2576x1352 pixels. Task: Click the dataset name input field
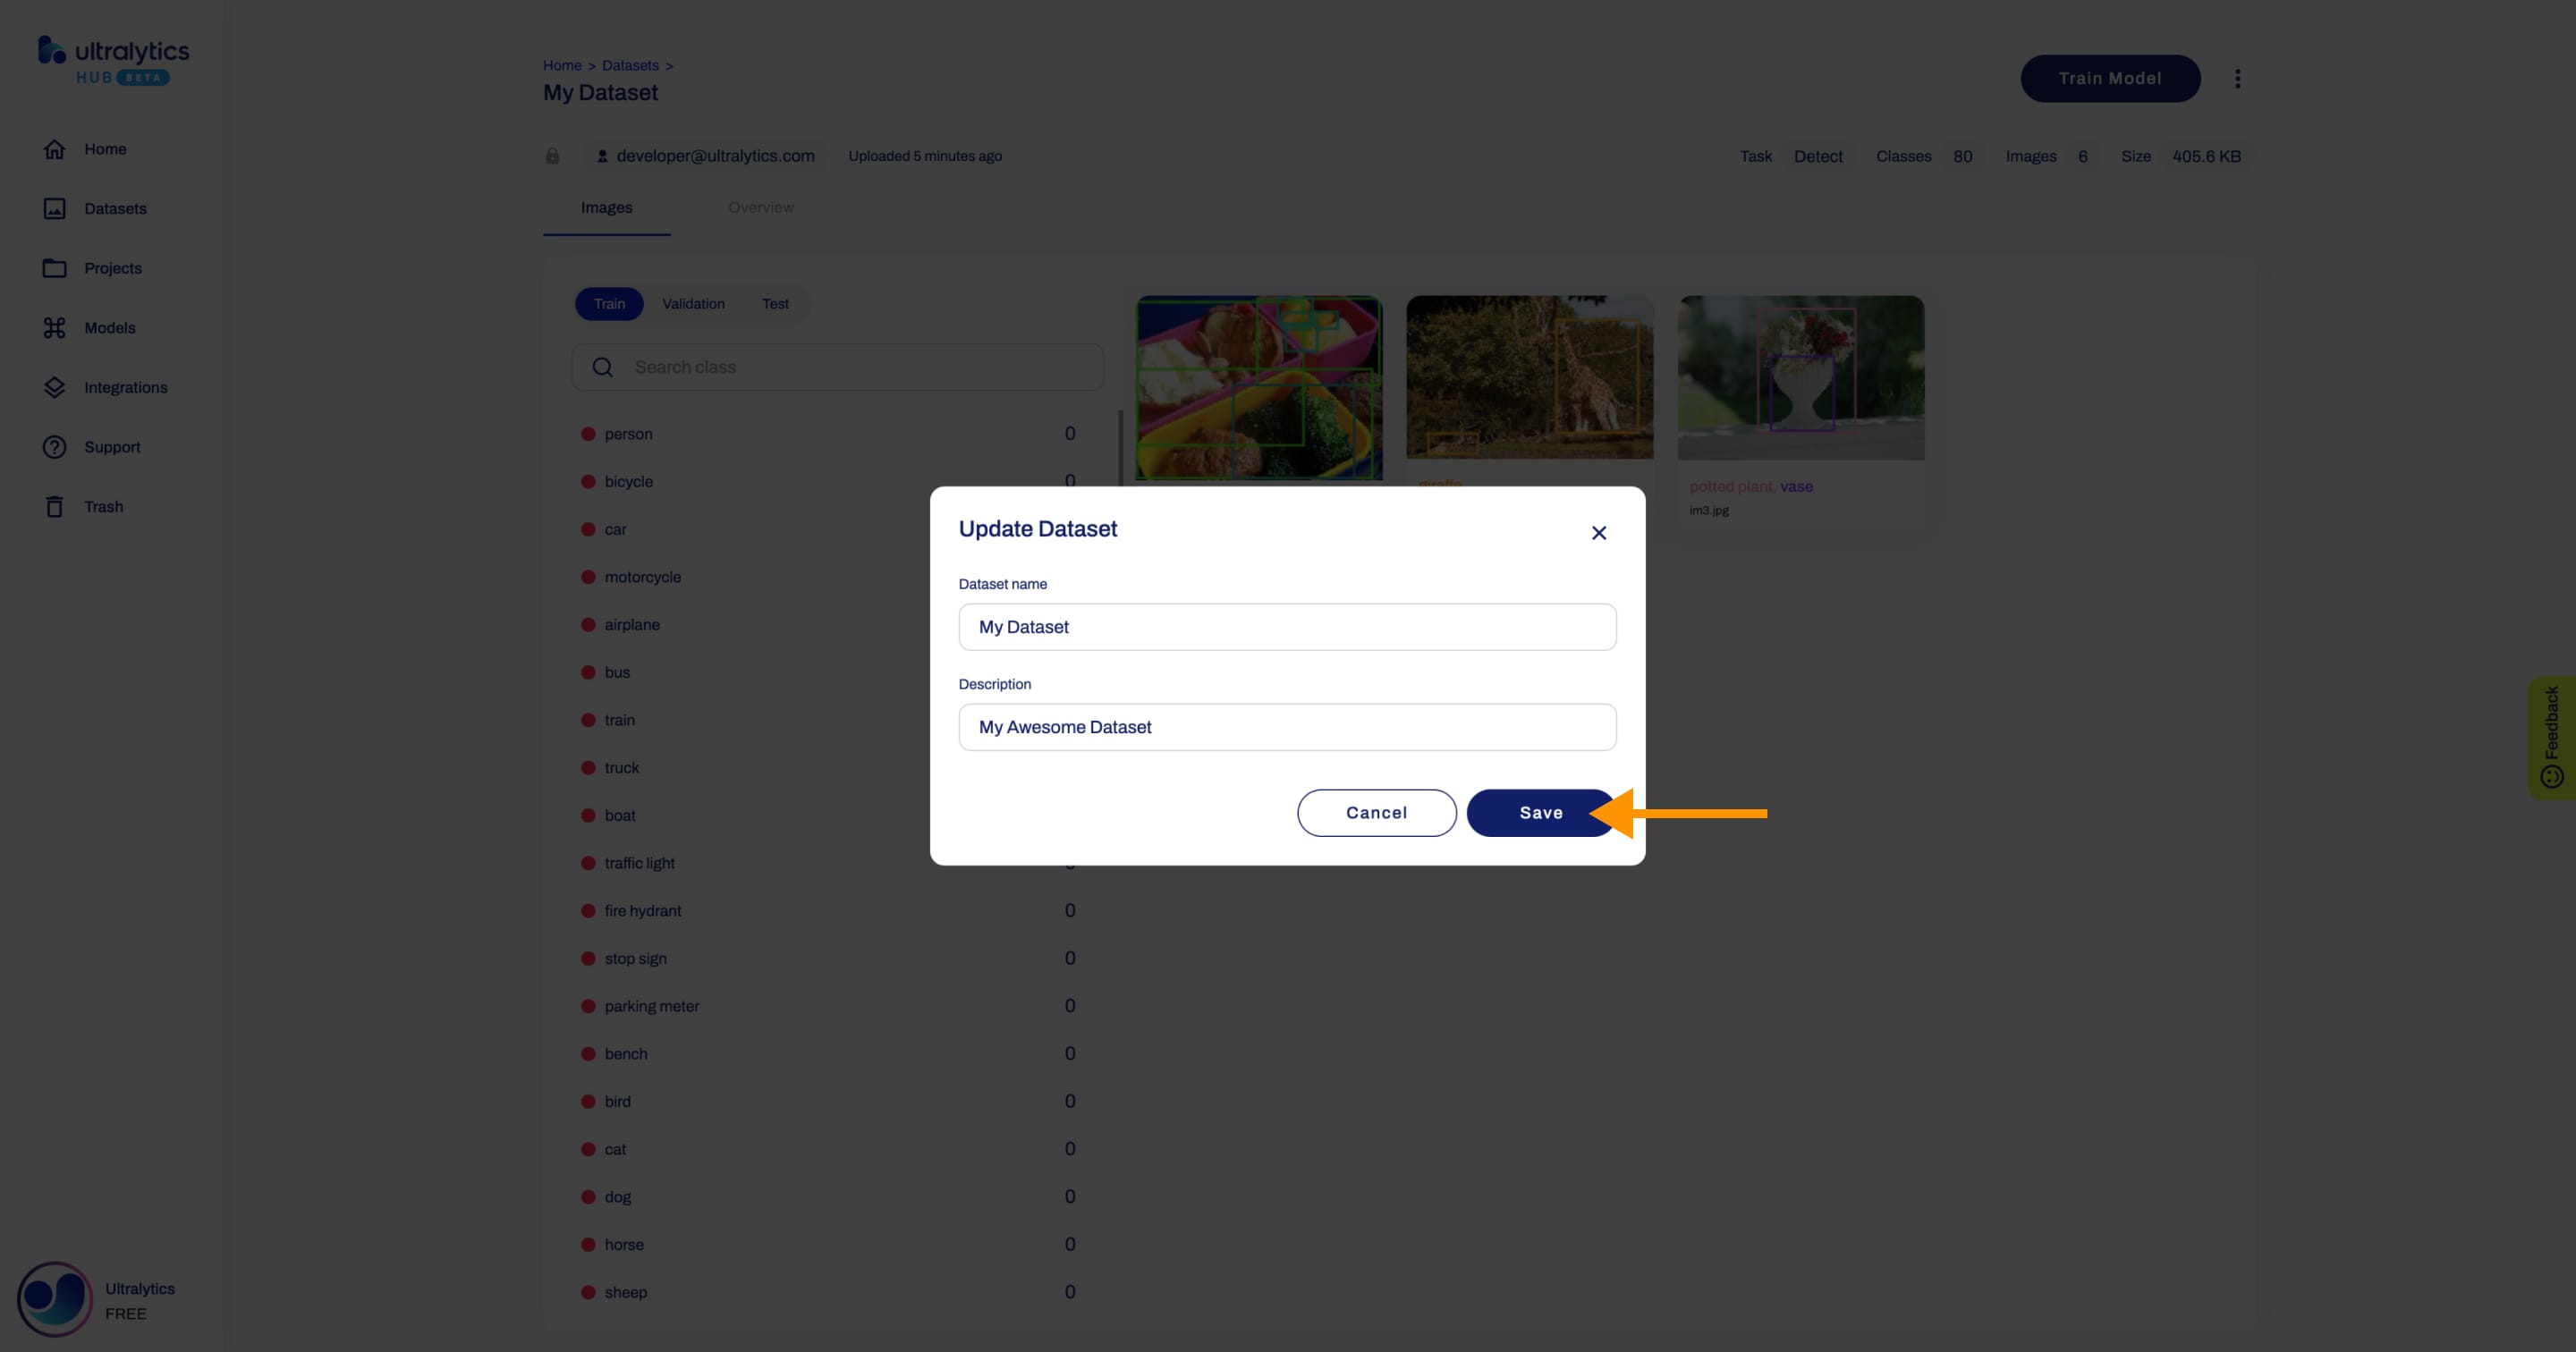(x=1286, y=625)
